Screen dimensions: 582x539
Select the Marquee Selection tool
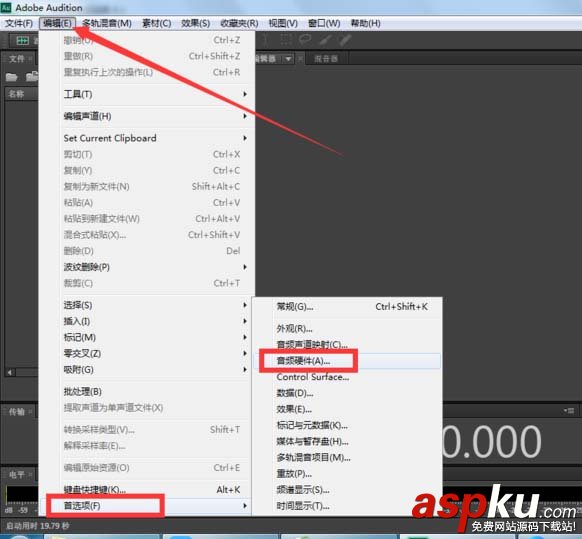pyautogui.click(x=285, y=39)
